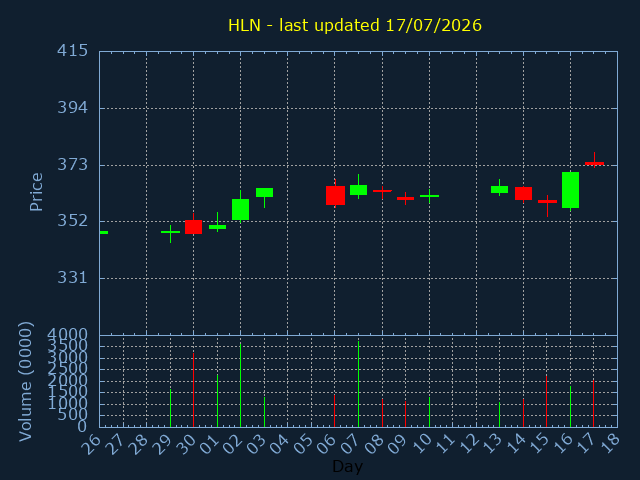Click the 331 price axis label
The image size is (640, 480).
[72, 278]
